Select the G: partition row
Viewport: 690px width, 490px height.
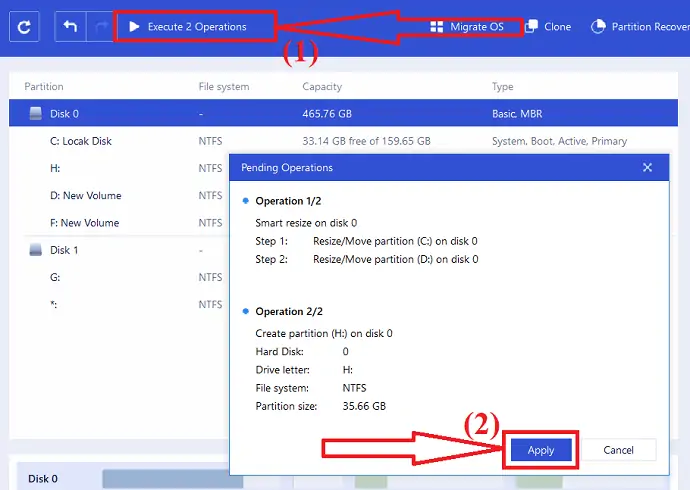119,278
